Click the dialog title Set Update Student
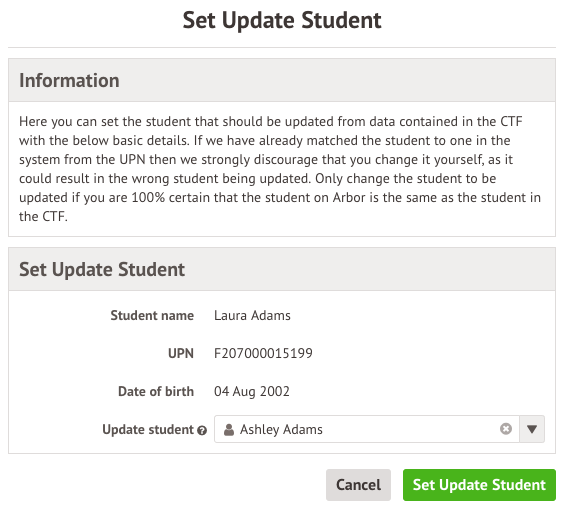Screen dimensions: 564x510 [x=282, y=20]
